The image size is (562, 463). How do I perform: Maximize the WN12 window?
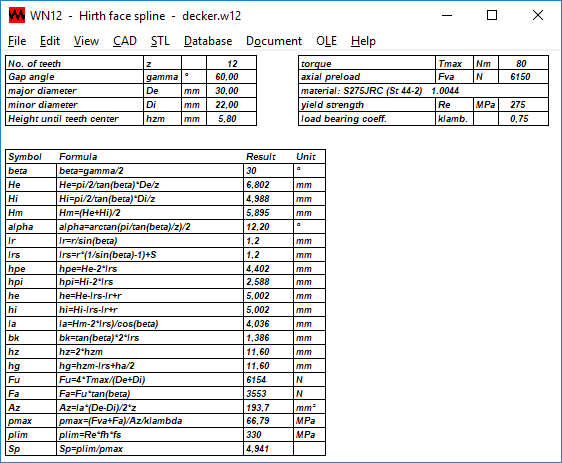[x=492, y=15]
